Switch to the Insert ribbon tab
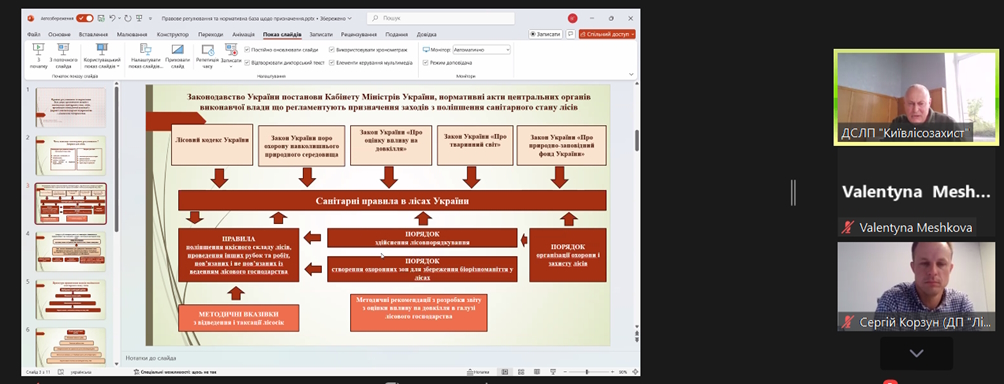1004x384 pixels. [93, 35]
